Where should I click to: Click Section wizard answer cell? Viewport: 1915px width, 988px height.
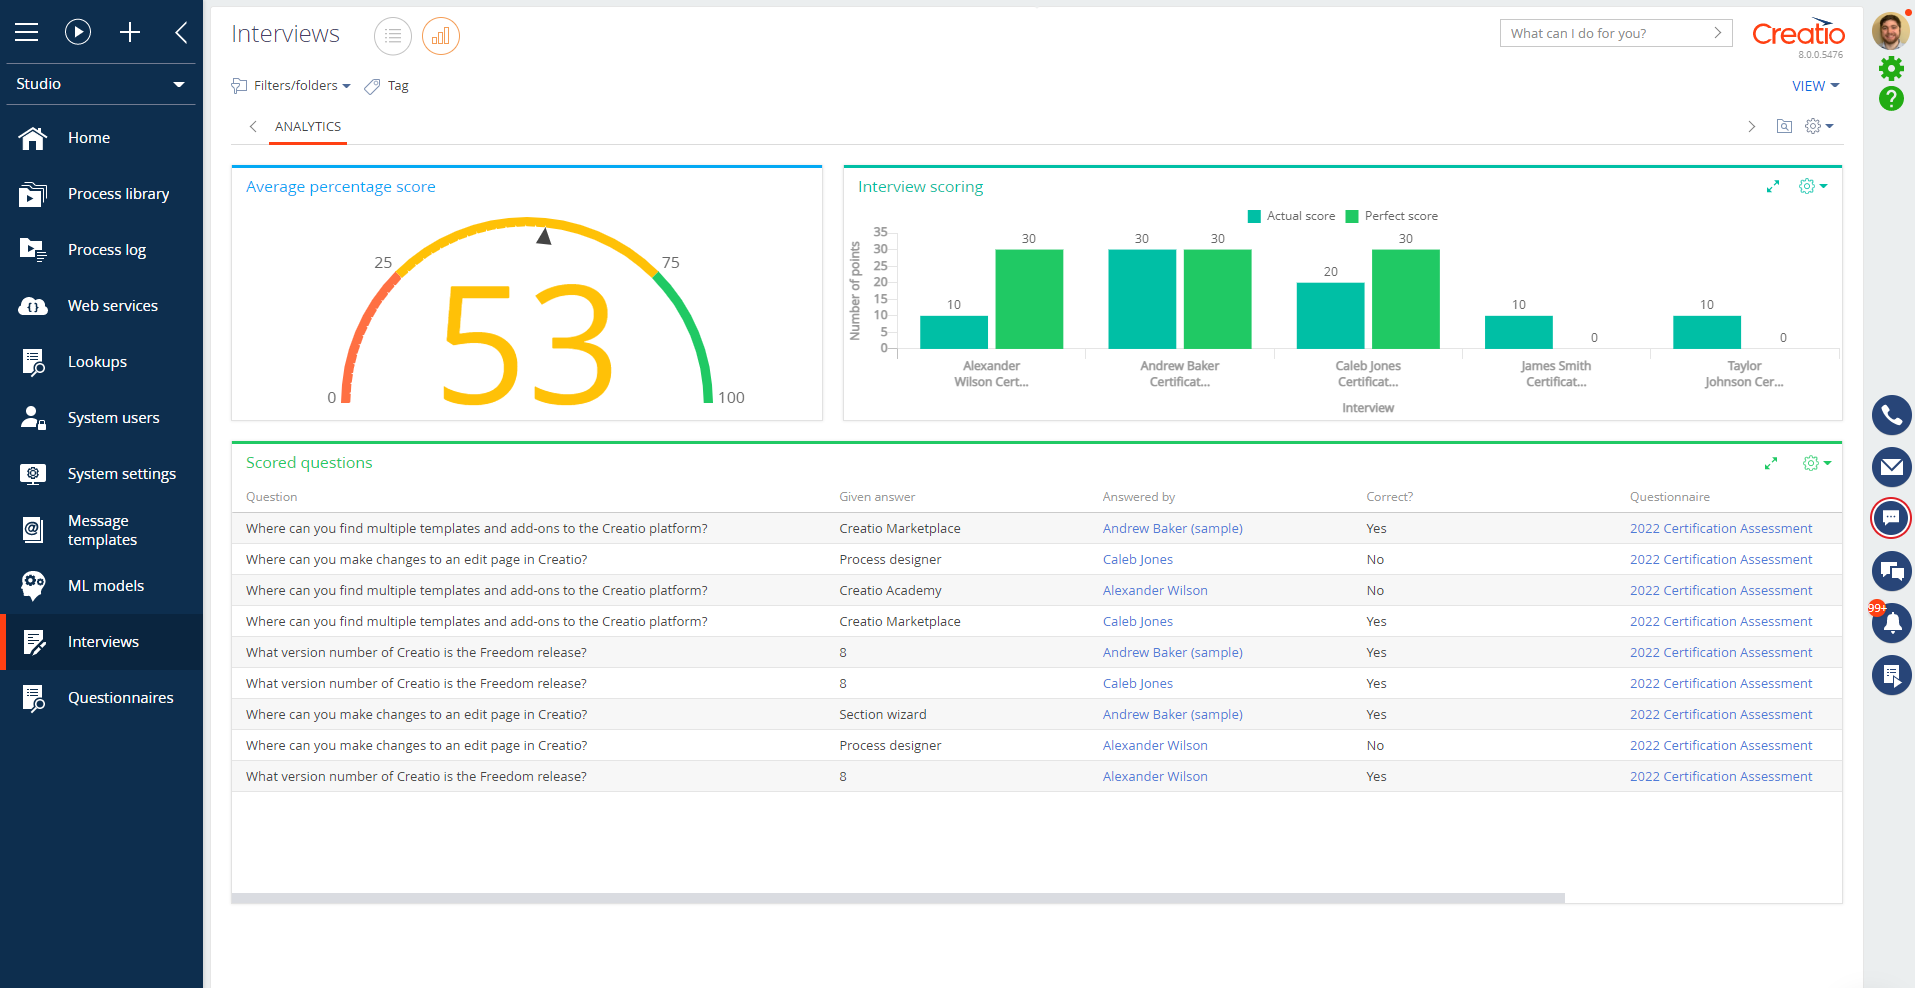pos(883,715)
